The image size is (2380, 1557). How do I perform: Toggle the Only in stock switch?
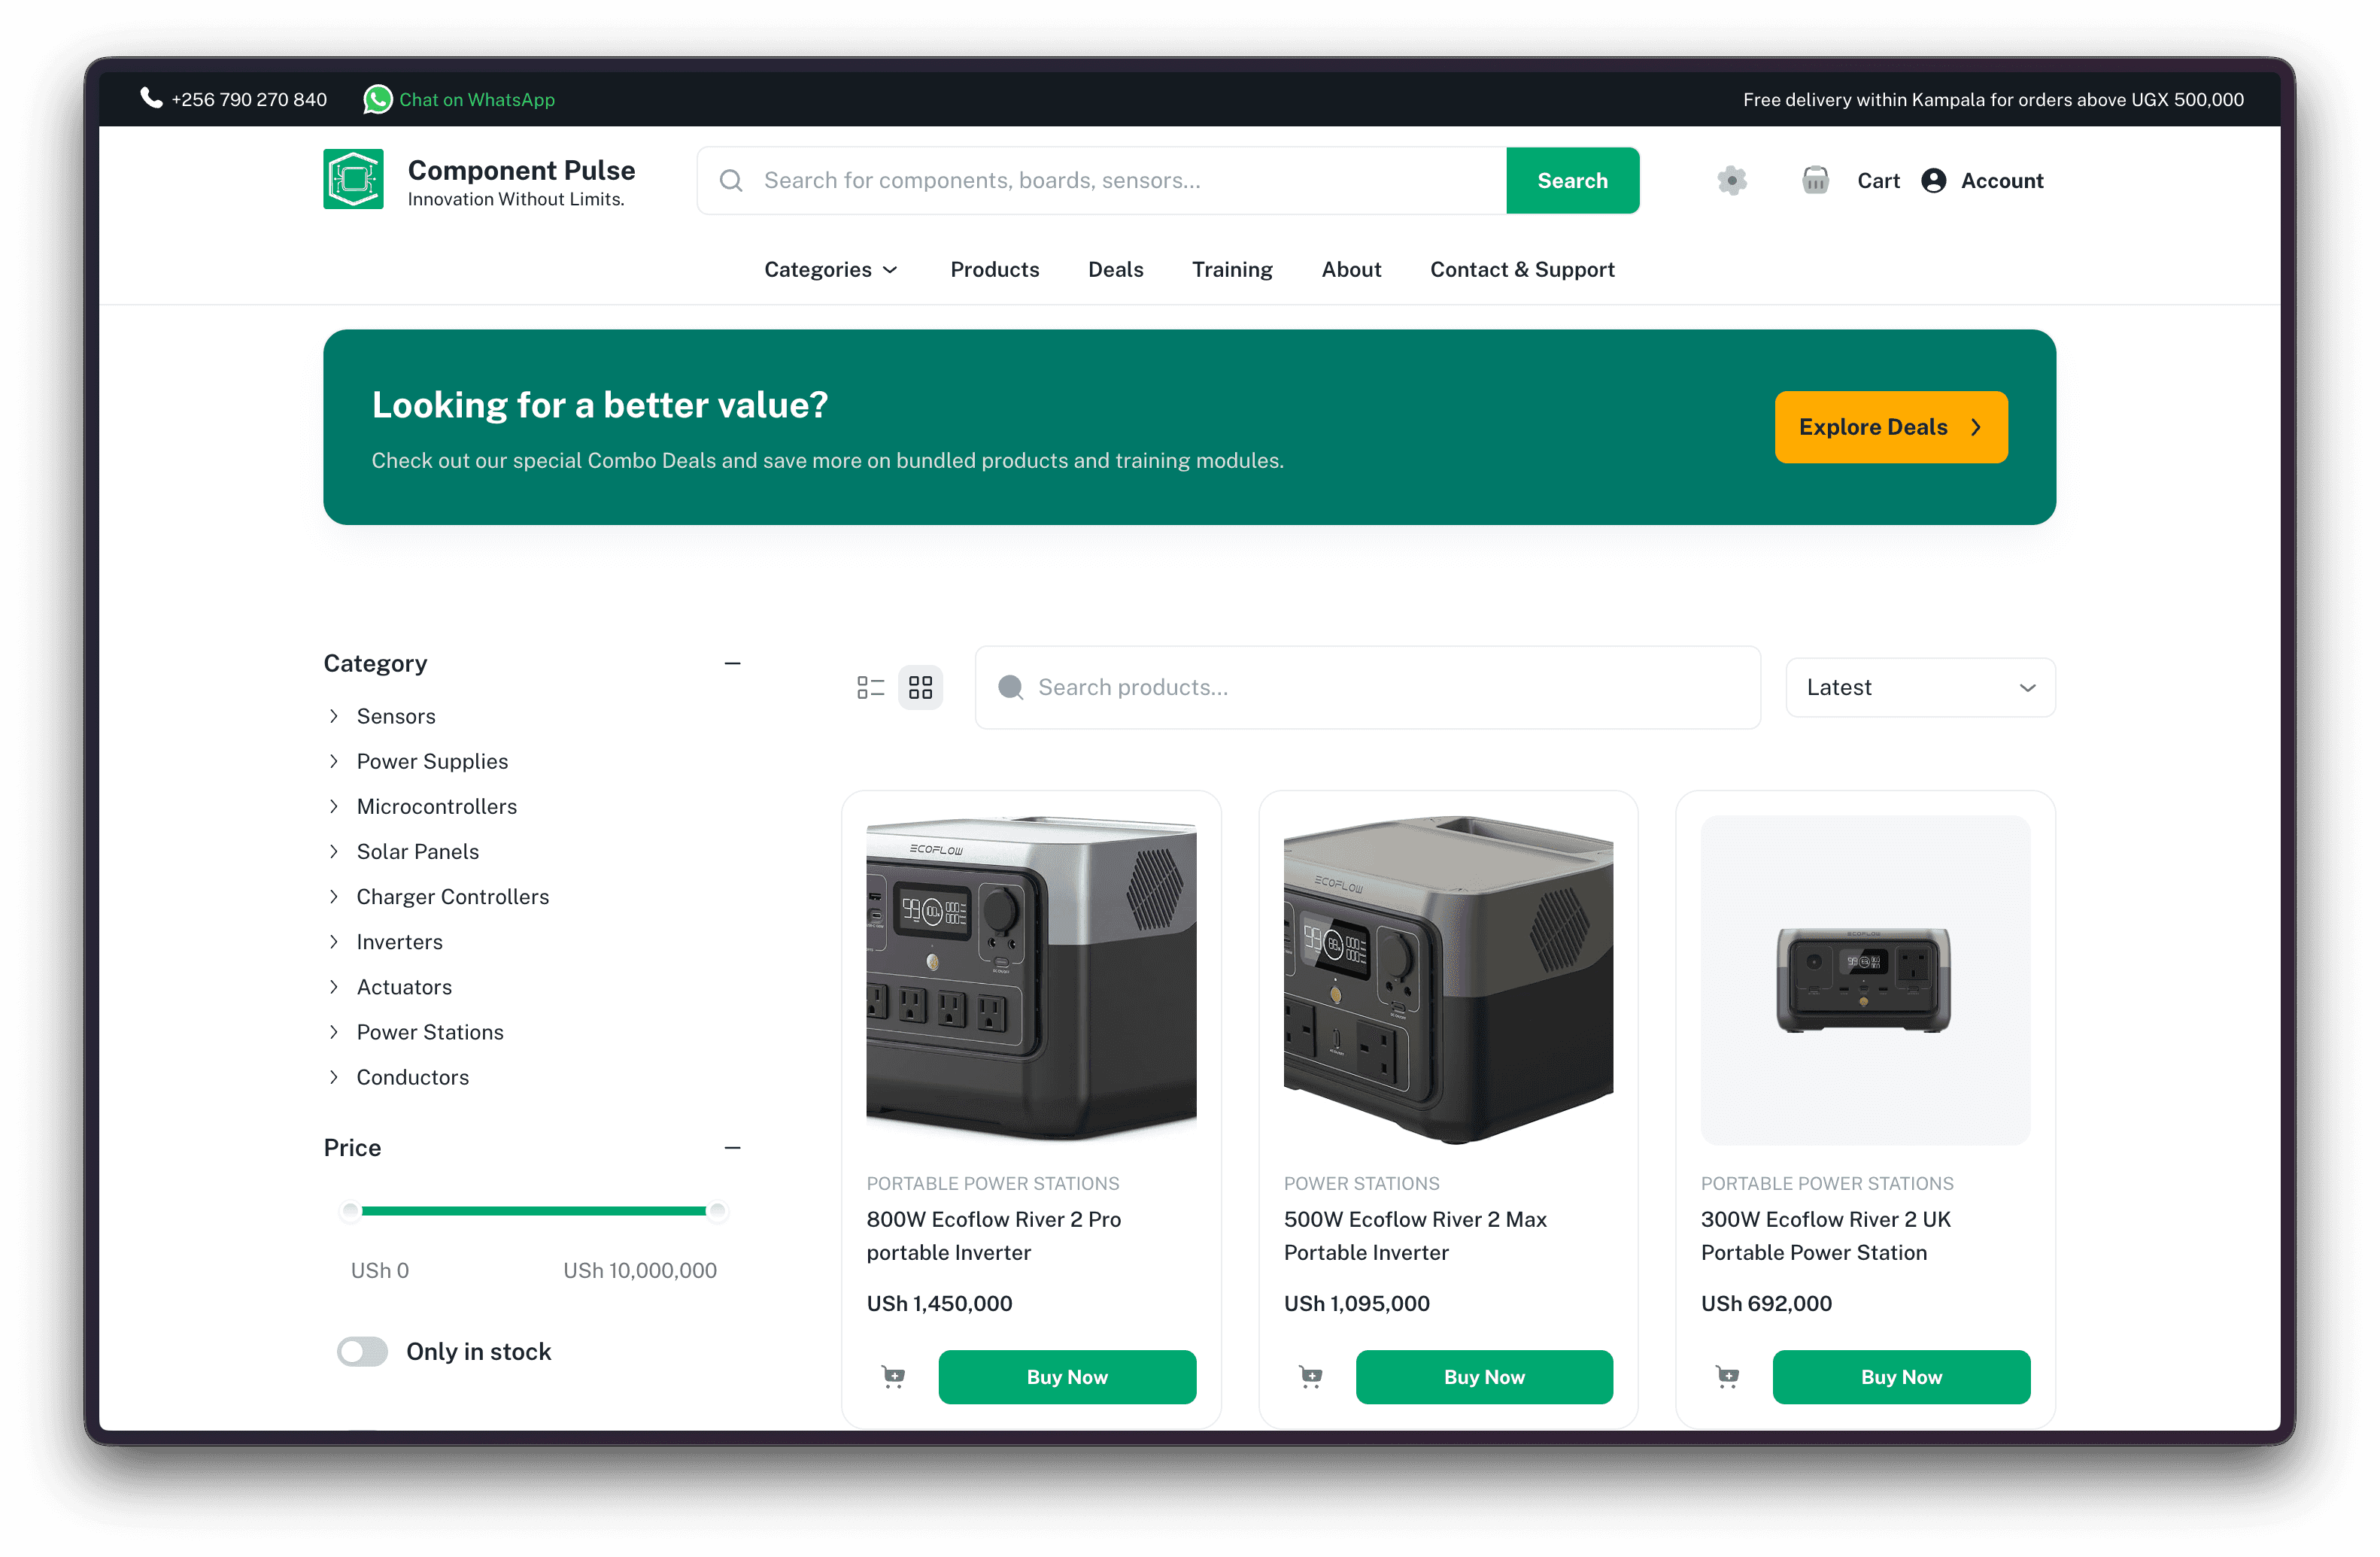[x=362, y=1351]
